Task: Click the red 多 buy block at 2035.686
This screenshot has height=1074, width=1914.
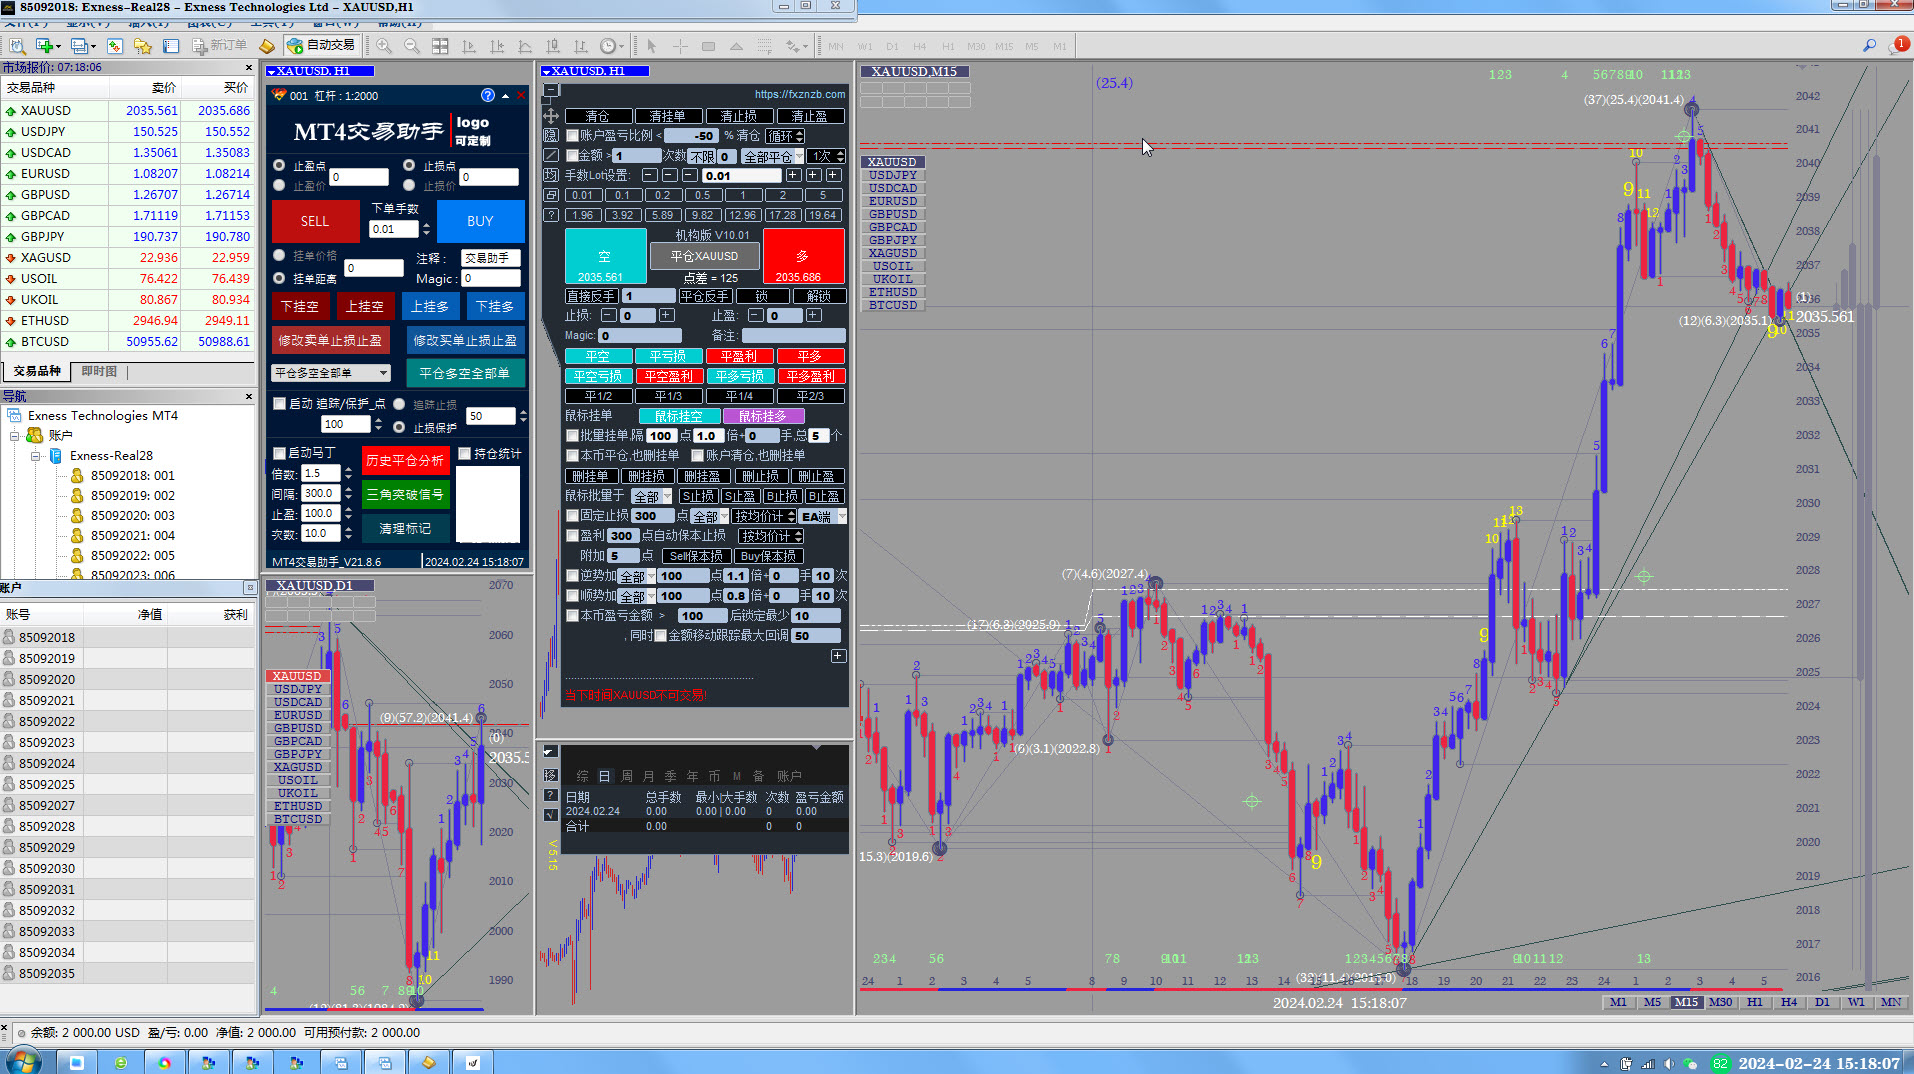Action: pos(803,256)
